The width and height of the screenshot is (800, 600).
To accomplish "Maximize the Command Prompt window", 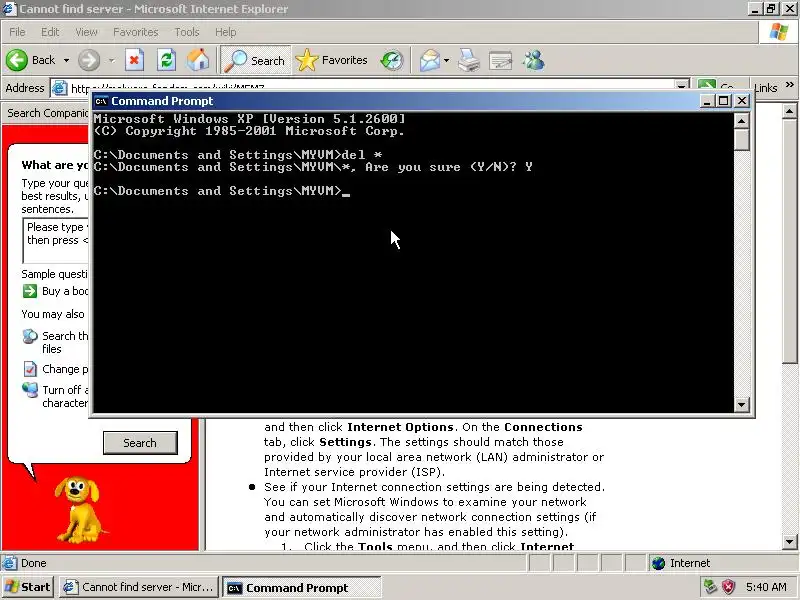I will pos(723,101).
